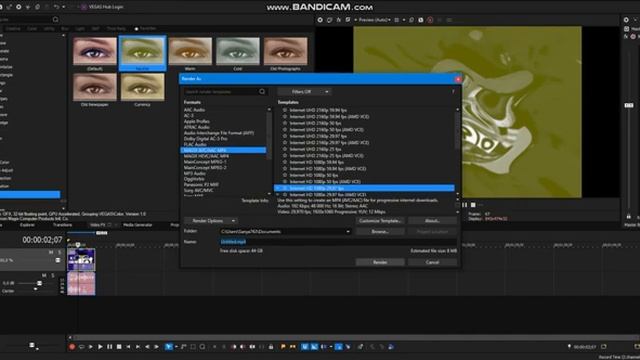Image resolution: width=640 pixels, height=360 pixels.
Task: Click the Insert Marker flag icon
Action: [x=283, y=347]
